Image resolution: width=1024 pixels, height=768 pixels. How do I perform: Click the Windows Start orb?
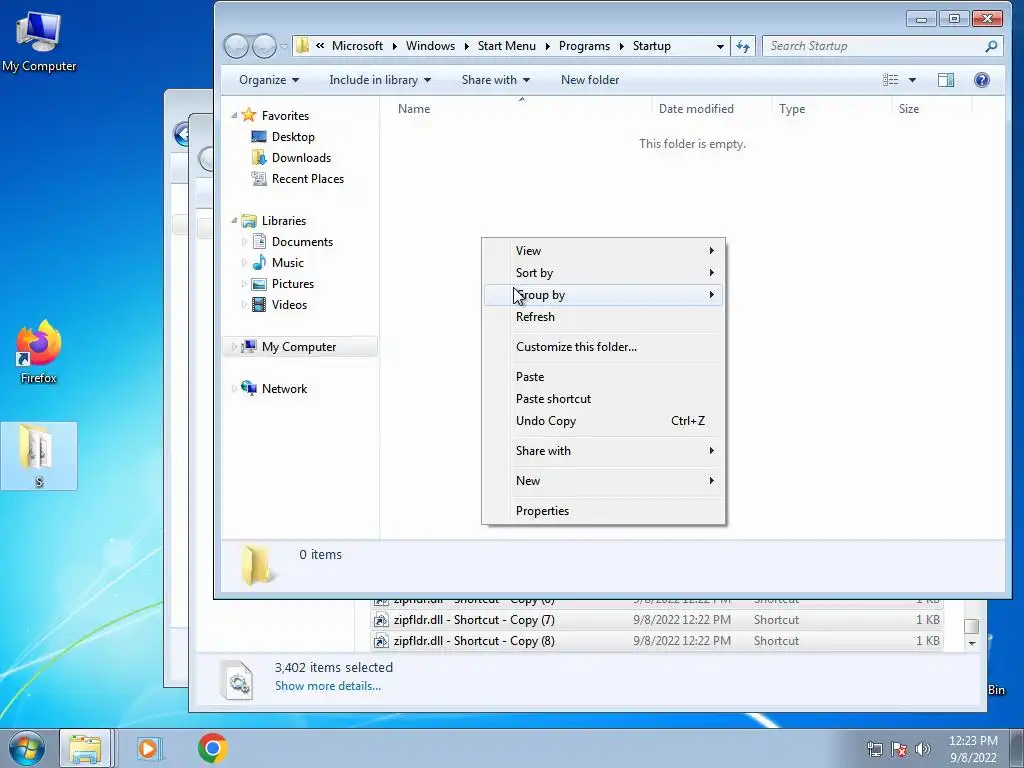point(27,748)
